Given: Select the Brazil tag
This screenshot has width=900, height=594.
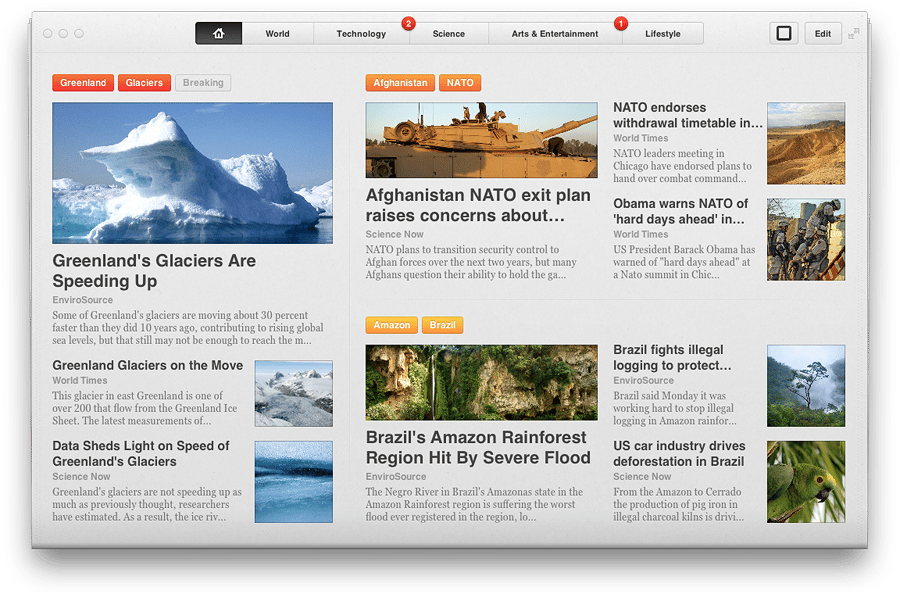Looking at the screenshot, I should point(443,325).
